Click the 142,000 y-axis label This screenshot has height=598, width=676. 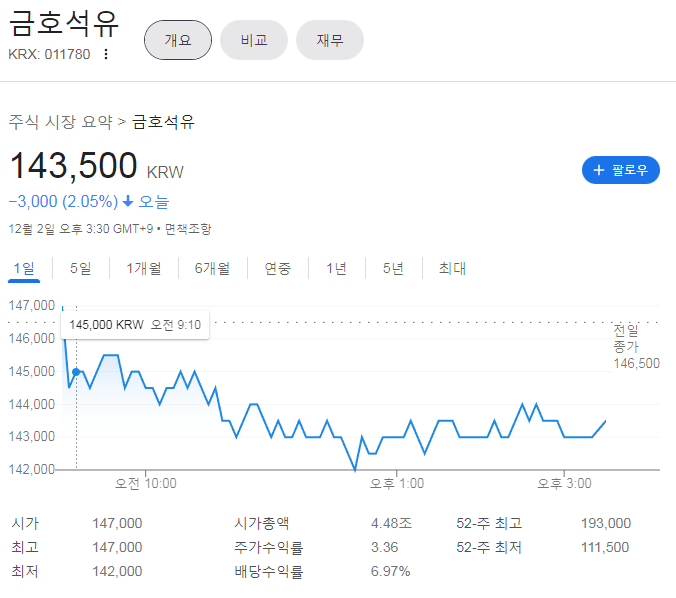coord(32,469)
